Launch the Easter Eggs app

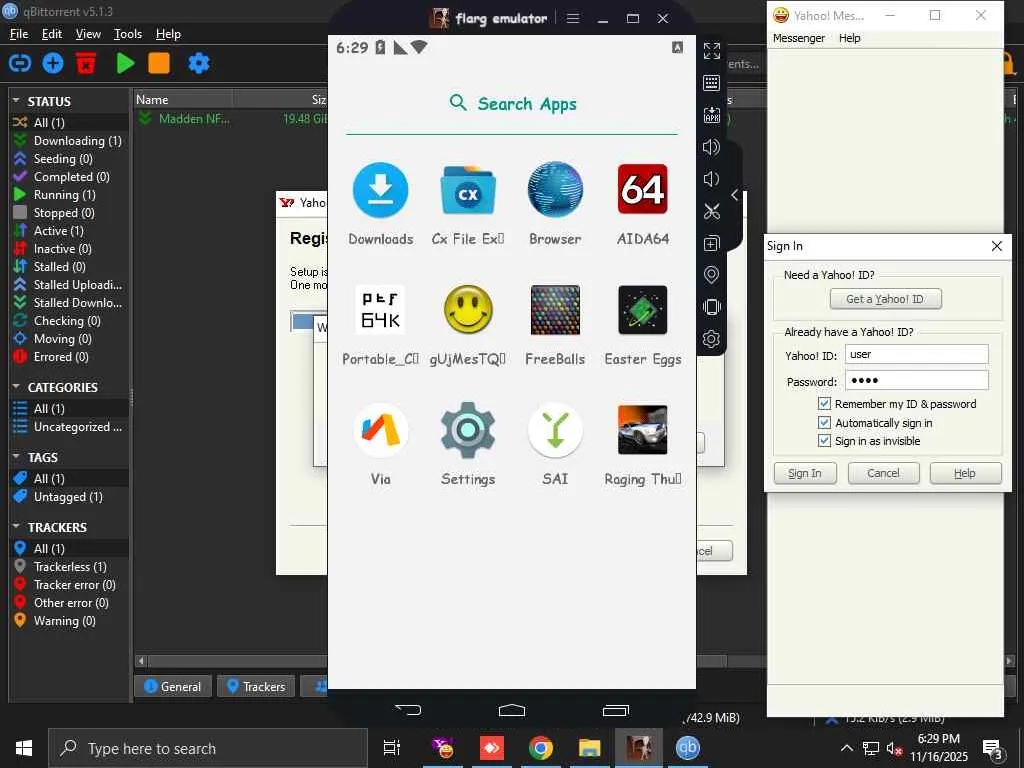click(643, 310)
